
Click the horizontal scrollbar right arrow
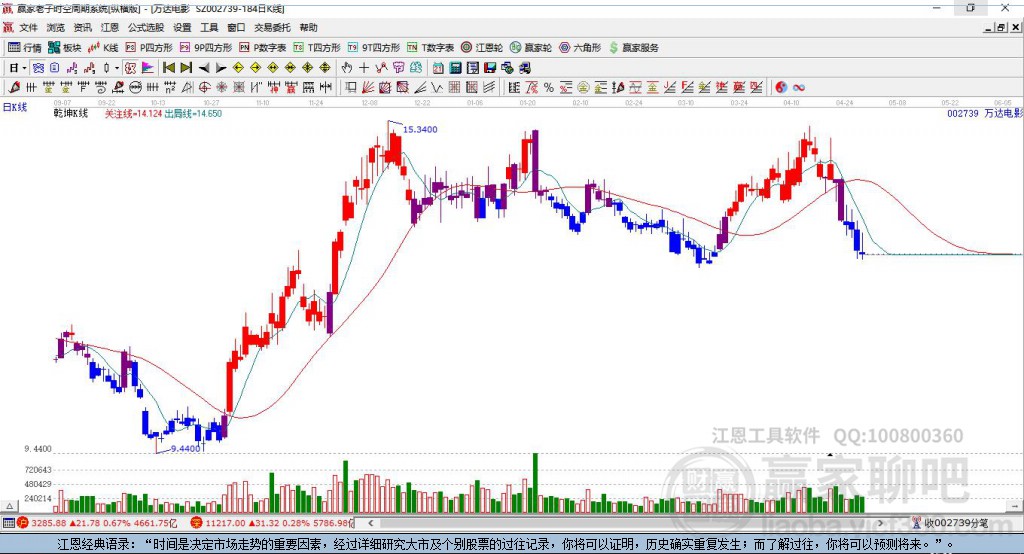click(880, 523)
